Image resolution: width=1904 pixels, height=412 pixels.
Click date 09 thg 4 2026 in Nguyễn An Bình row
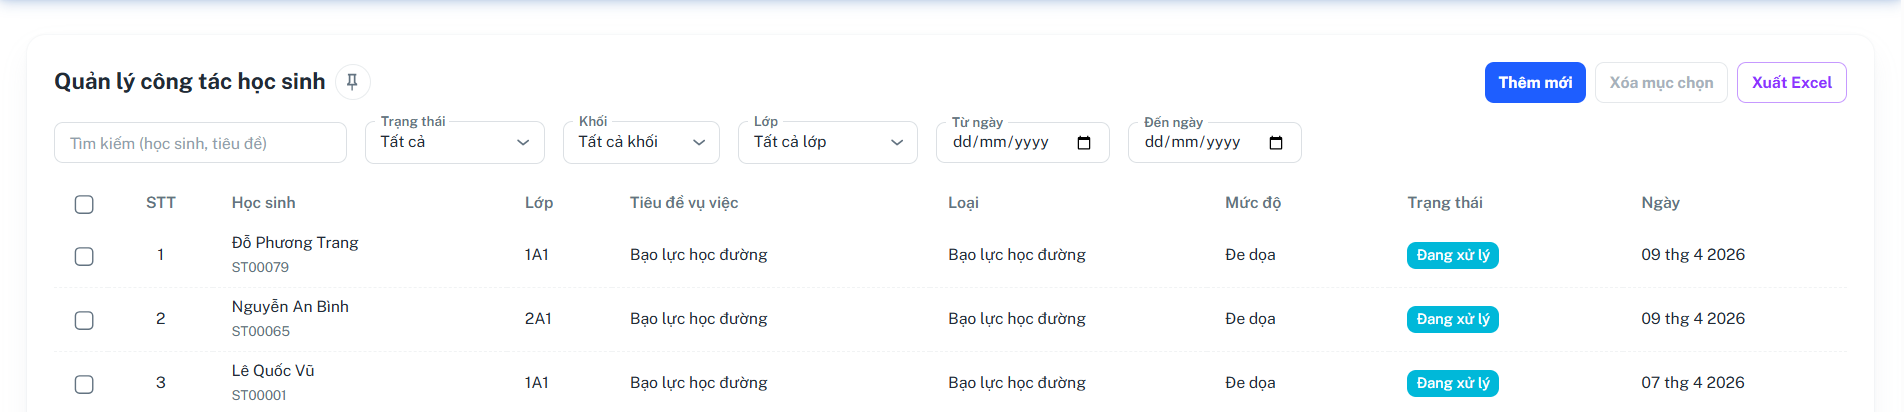pyautogui.click(x=1693, y=319)
